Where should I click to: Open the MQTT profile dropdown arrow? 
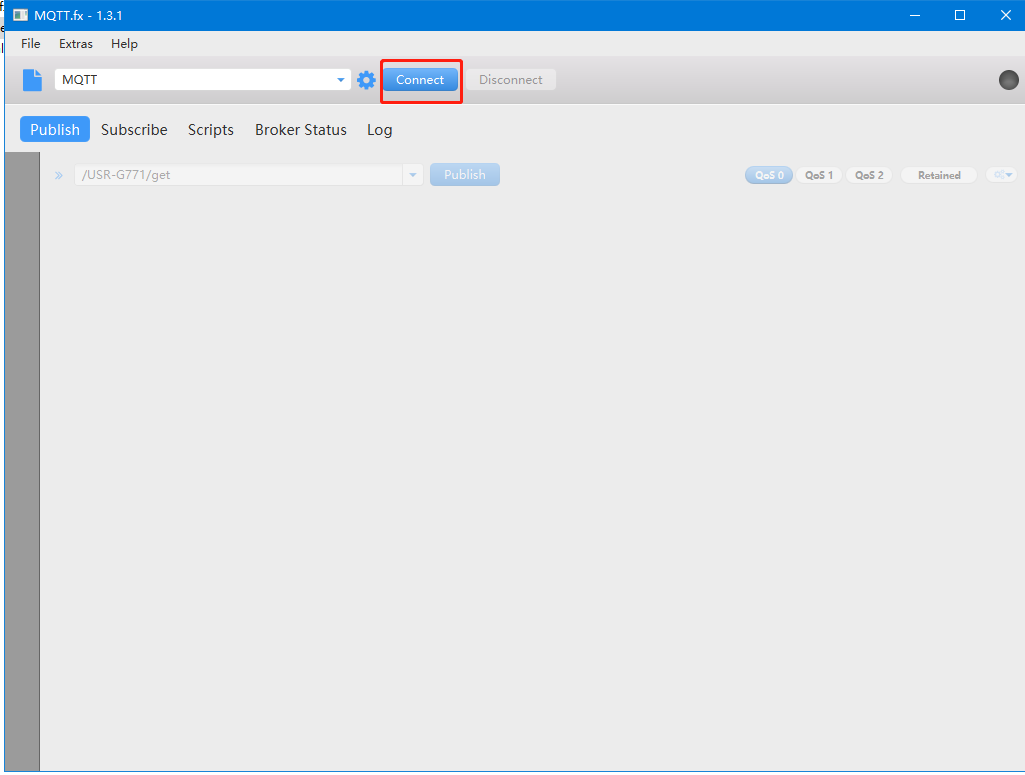[341, 80]
